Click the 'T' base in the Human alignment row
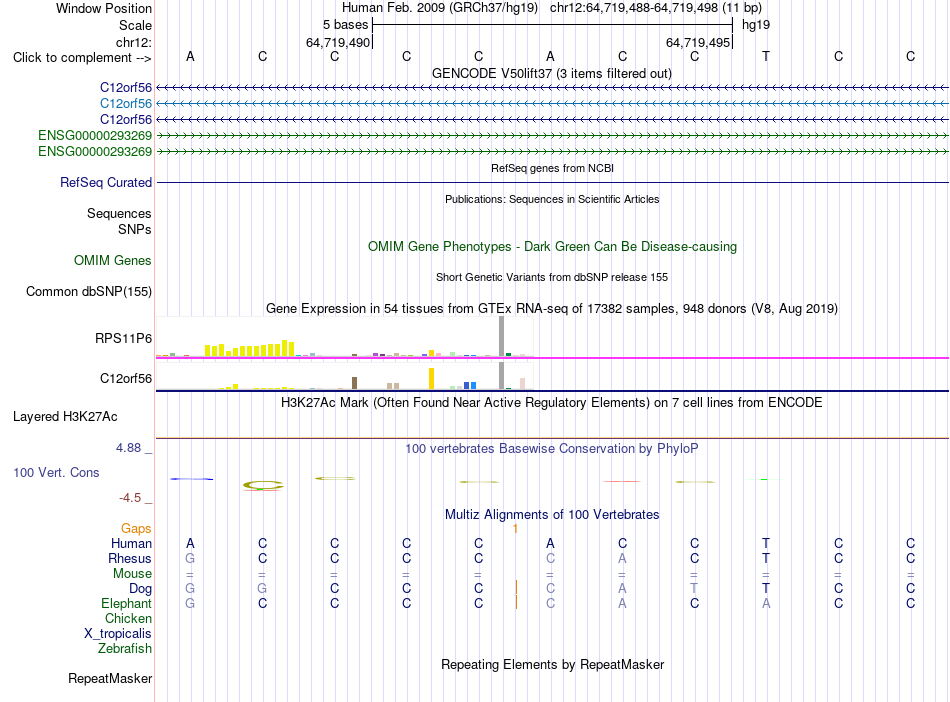 (x=766, y=543)
